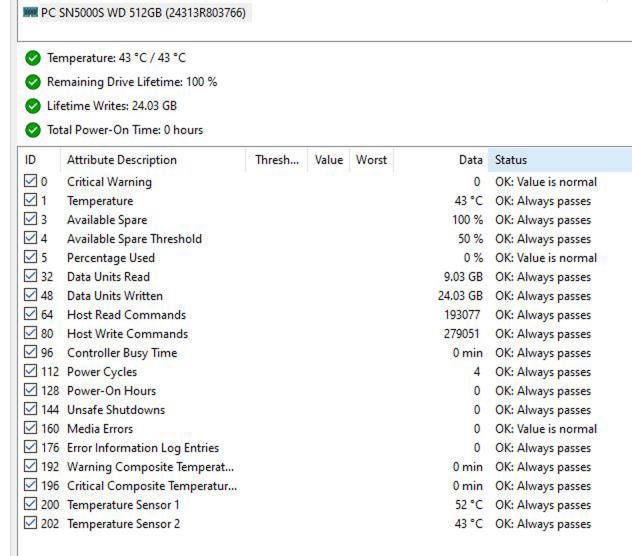Toggle the Data Units Written checkbox

(x=30, y=295)
